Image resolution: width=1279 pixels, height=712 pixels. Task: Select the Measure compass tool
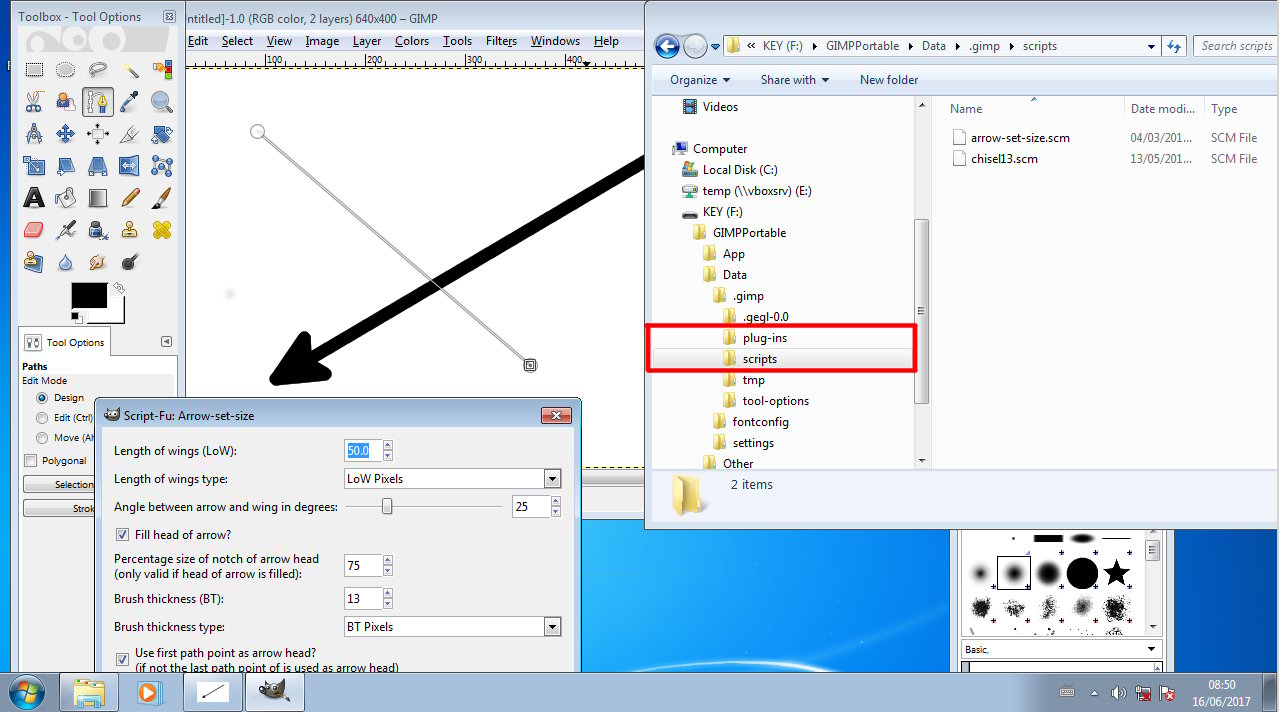pos(34,134)
